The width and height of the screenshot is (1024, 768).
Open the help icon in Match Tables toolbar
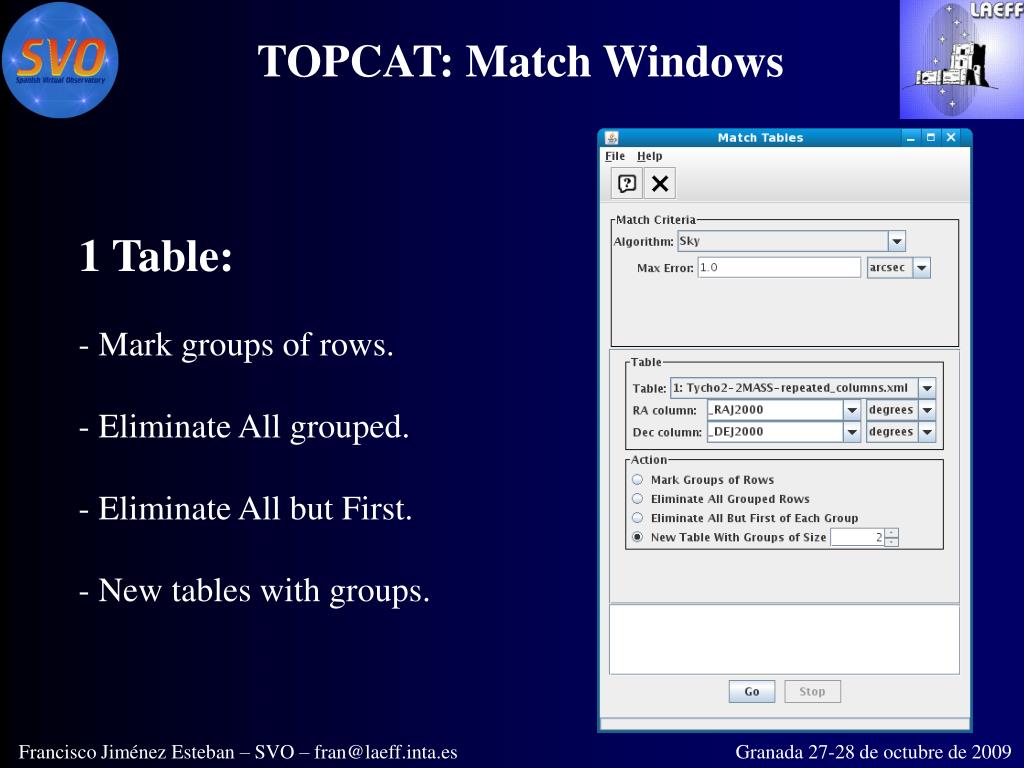tap(627, 184)
